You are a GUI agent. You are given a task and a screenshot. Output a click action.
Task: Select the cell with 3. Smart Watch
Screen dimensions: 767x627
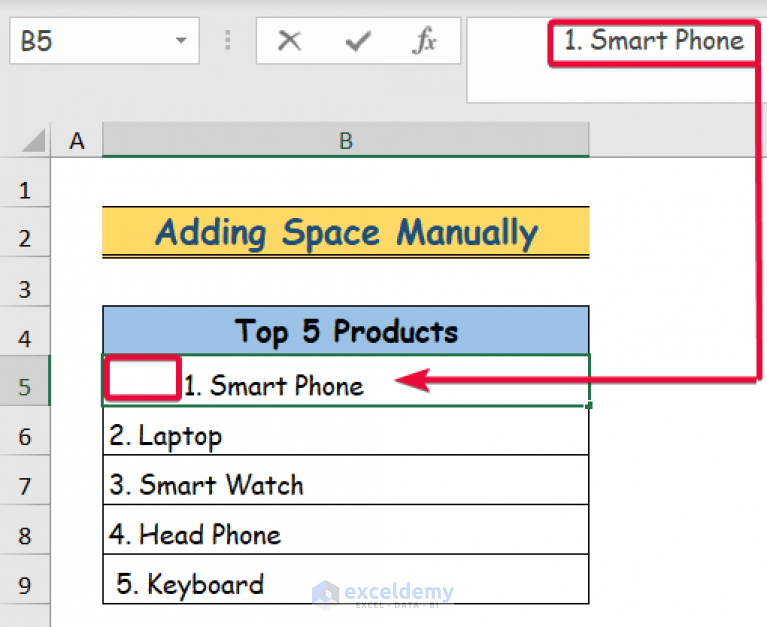tap(346, 480)
